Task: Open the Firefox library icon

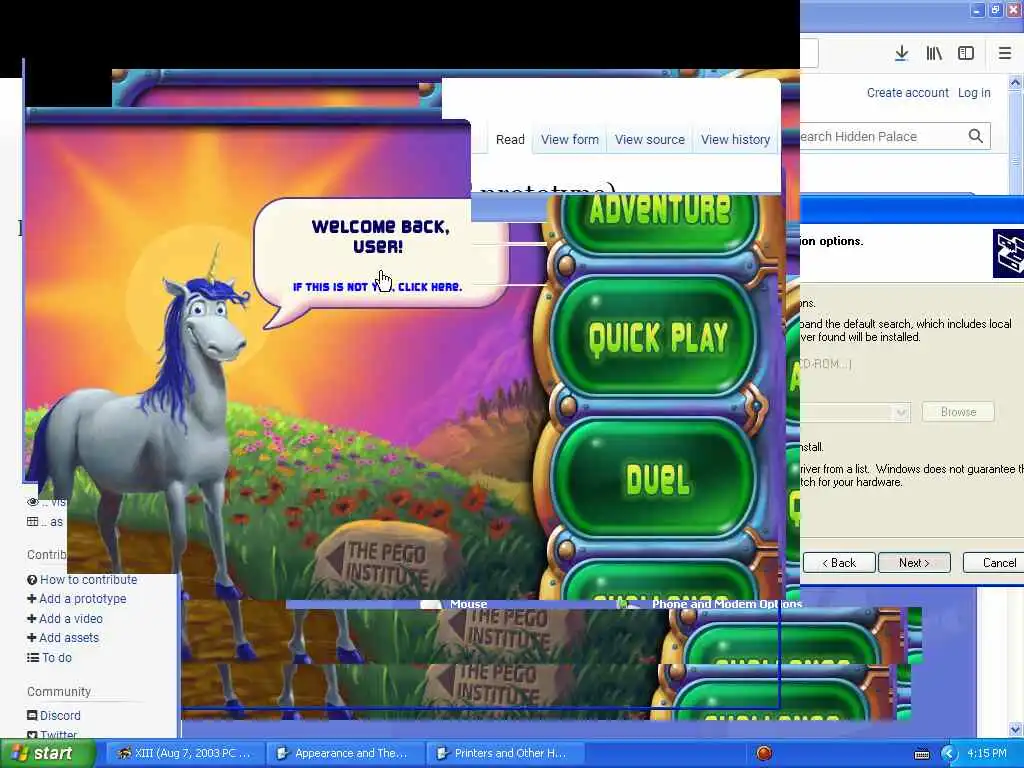Action: 934,54
